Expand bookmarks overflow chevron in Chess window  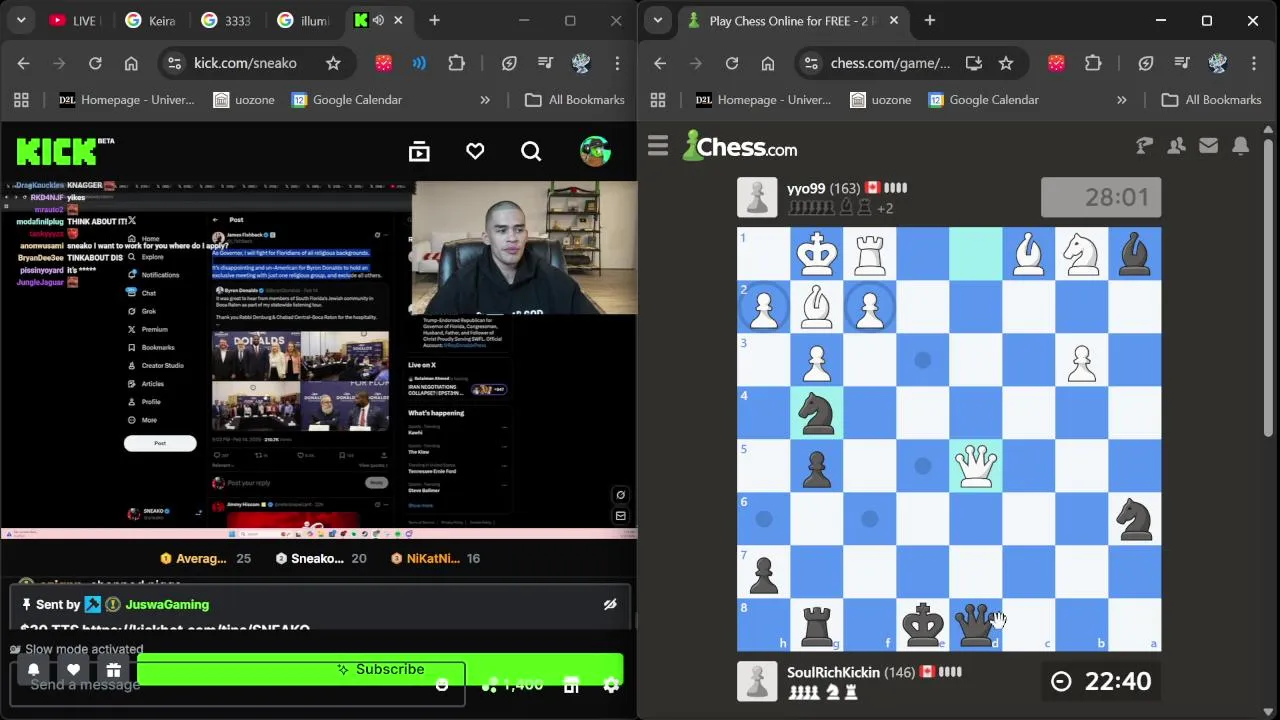click(1121, 100)
